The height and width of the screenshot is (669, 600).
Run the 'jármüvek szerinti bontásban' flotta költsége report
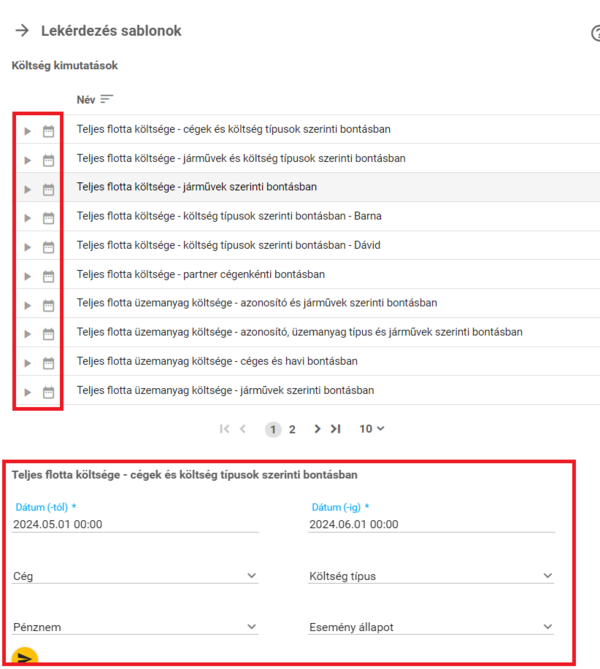point(28,189)
